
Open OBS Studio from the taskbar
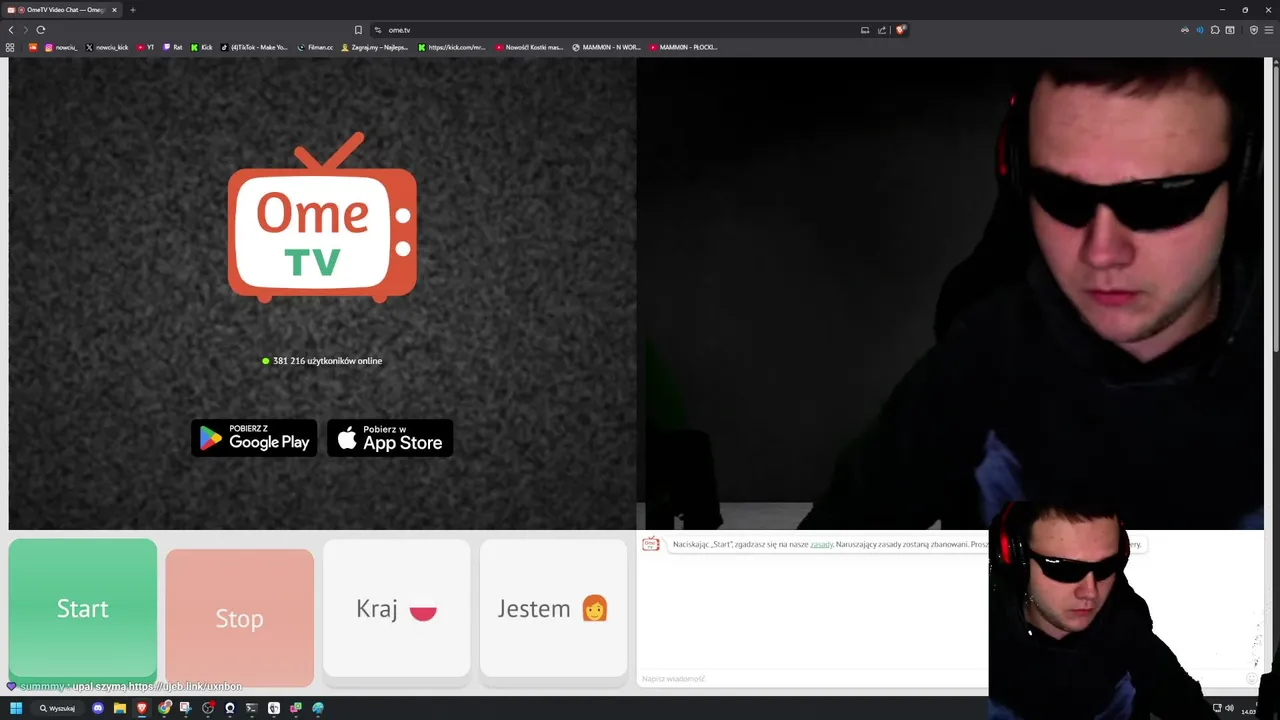click(208, 708)
